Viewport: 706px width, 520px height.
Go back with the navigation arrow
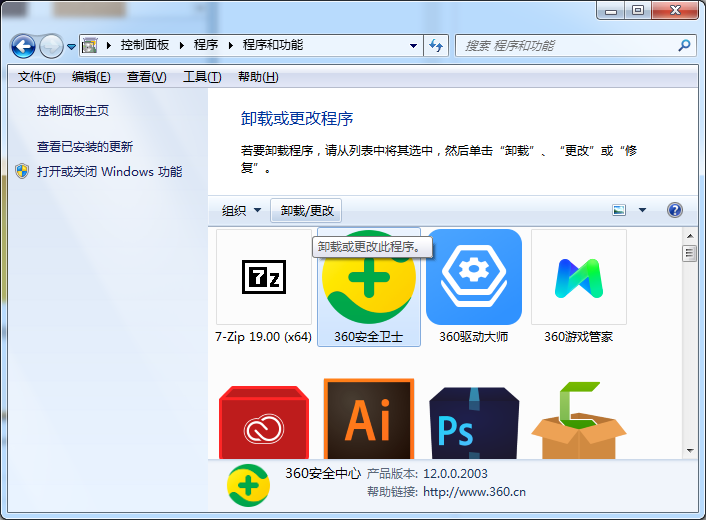(x=24, y=46)
